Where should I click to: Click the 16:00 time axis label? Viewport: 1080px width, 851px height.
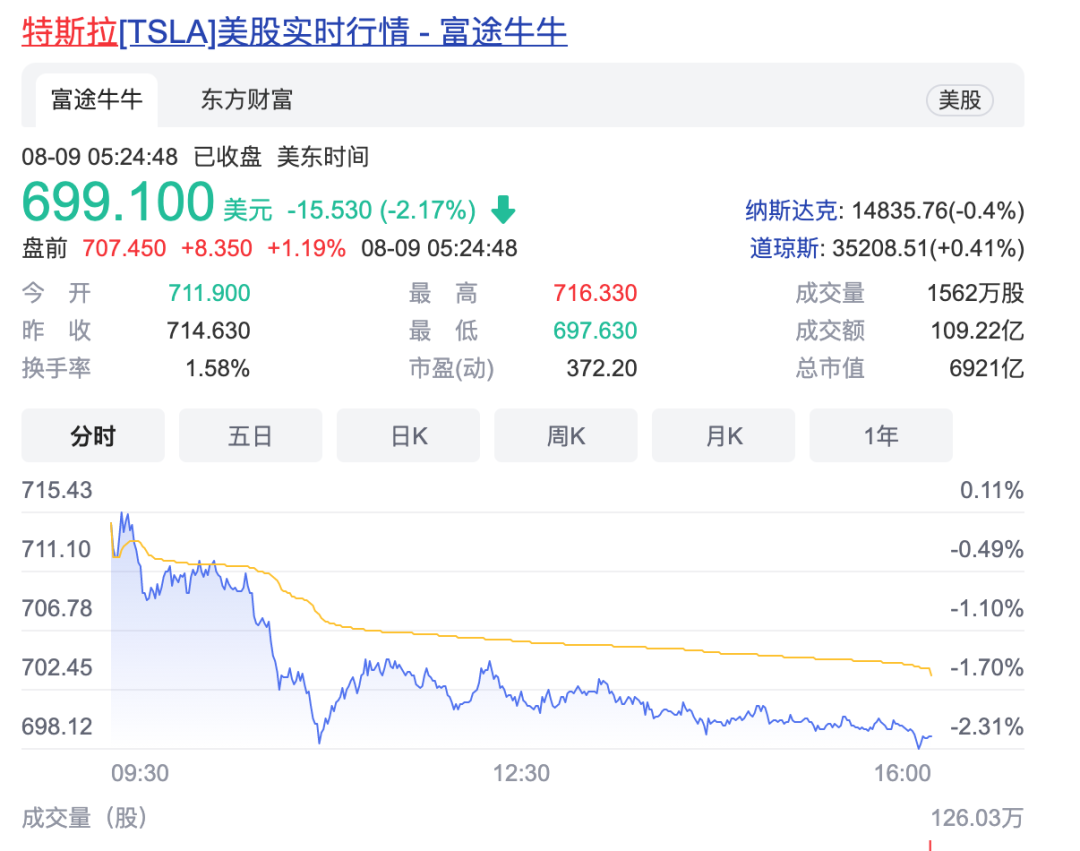click(902, 773)
